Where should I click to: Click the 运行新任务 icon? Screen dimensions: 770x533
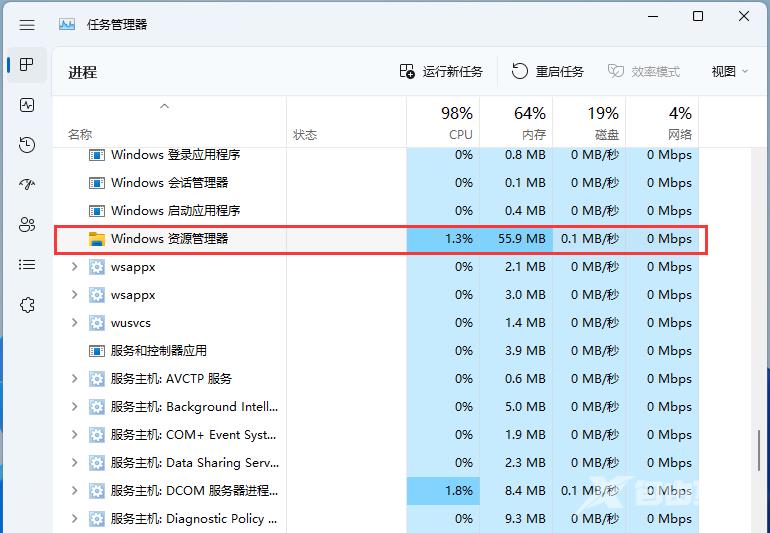click(x=407, y=72)
